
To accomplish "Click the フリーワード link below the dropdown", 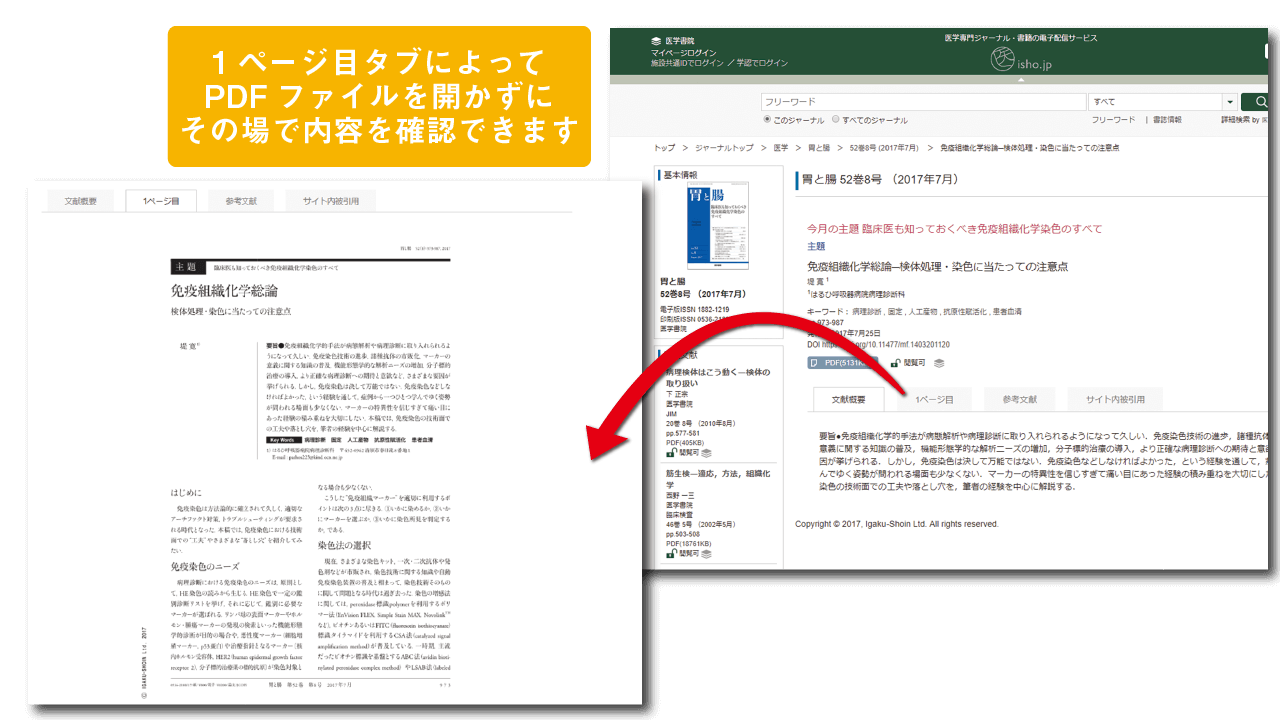I will click(1113, 119).
